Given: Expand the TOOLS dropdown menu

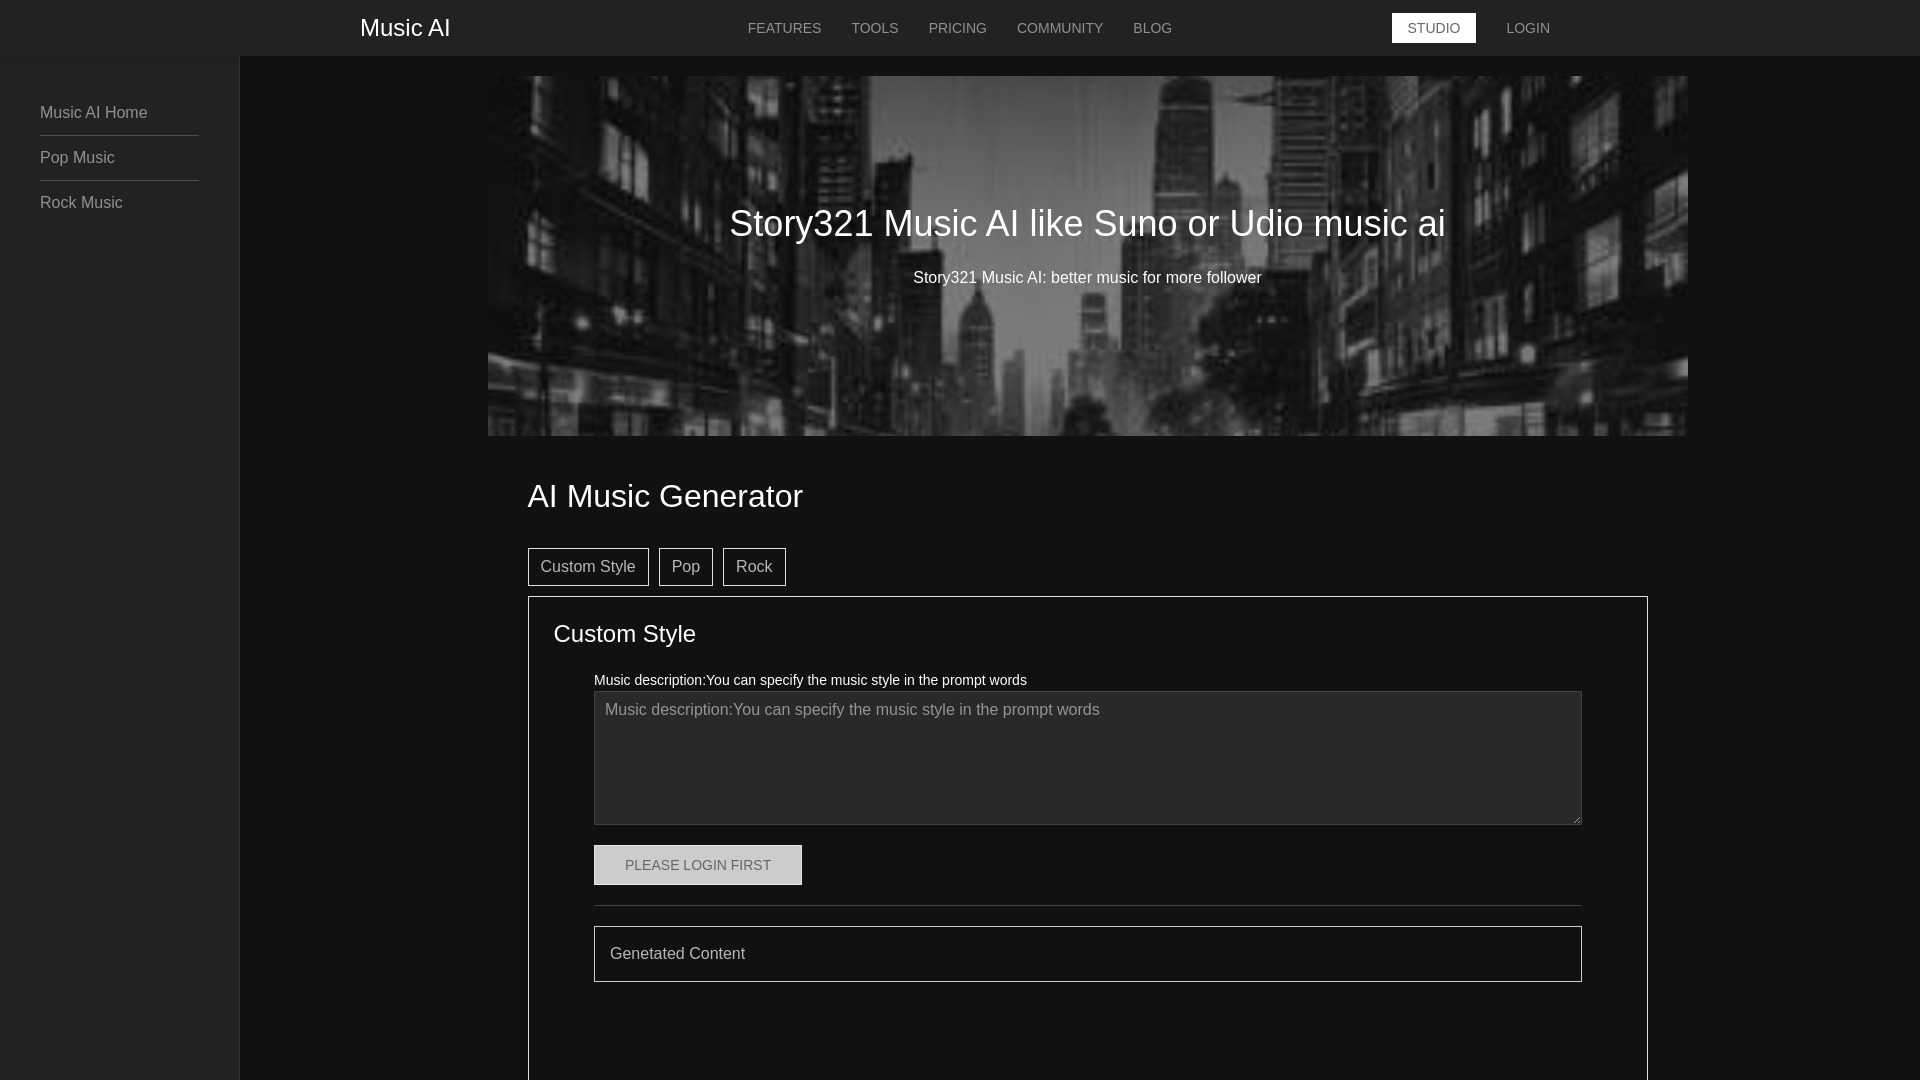Looking at the screenshot, I should (x=874, y=28).
